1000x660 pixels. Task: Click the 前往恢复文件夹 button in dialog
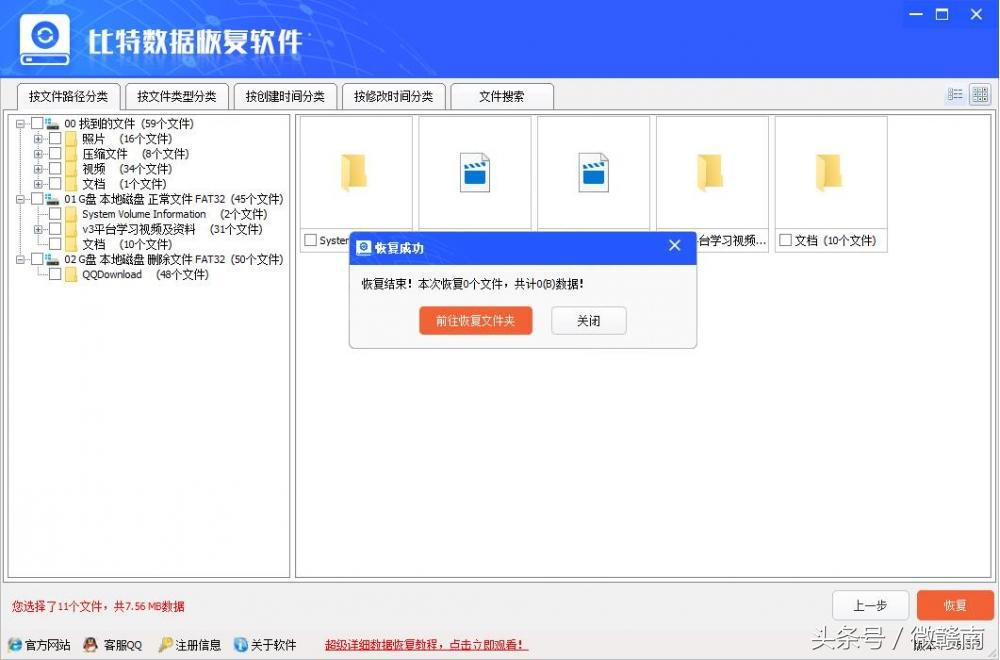coord(475,320)
